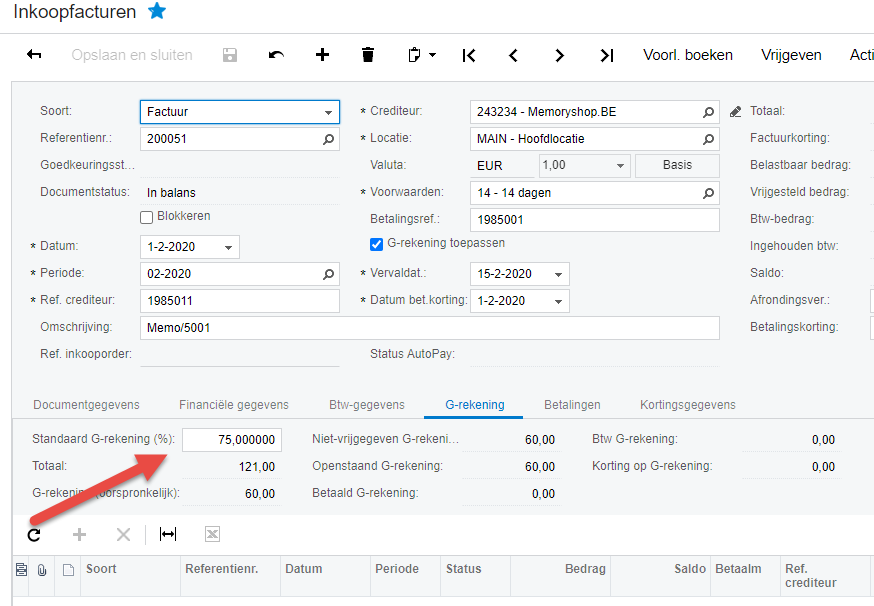Image resolution: width=874 pixels, height=606 pixels.
Task: Click the Betalingsref. field with 1985001
Action: (x=595, y=220)
